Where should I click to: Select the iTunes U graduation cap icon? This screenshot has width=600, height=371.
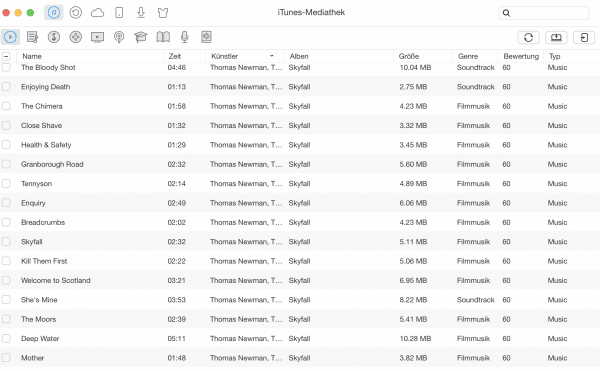point(140,37)
